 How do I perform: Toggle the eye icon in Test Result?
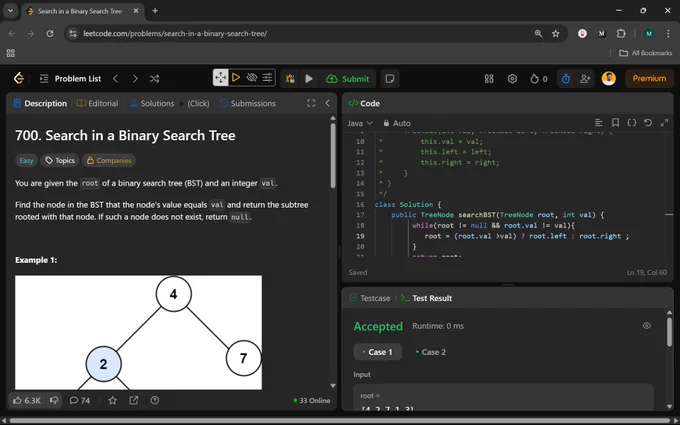646,326
